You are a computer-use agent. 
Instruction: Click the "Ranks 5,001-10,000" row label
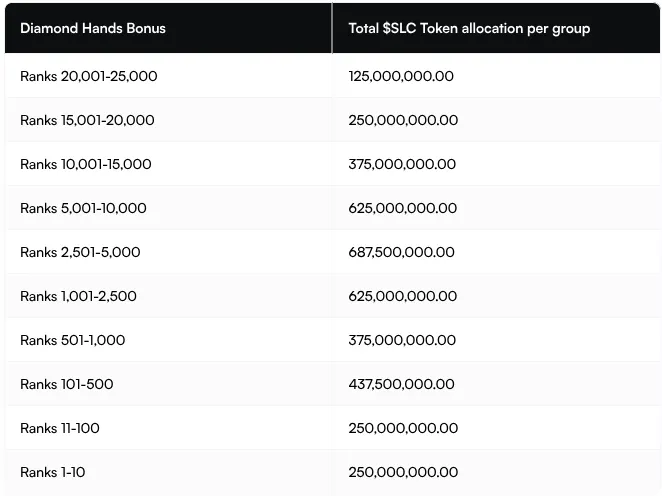[83, 208]
